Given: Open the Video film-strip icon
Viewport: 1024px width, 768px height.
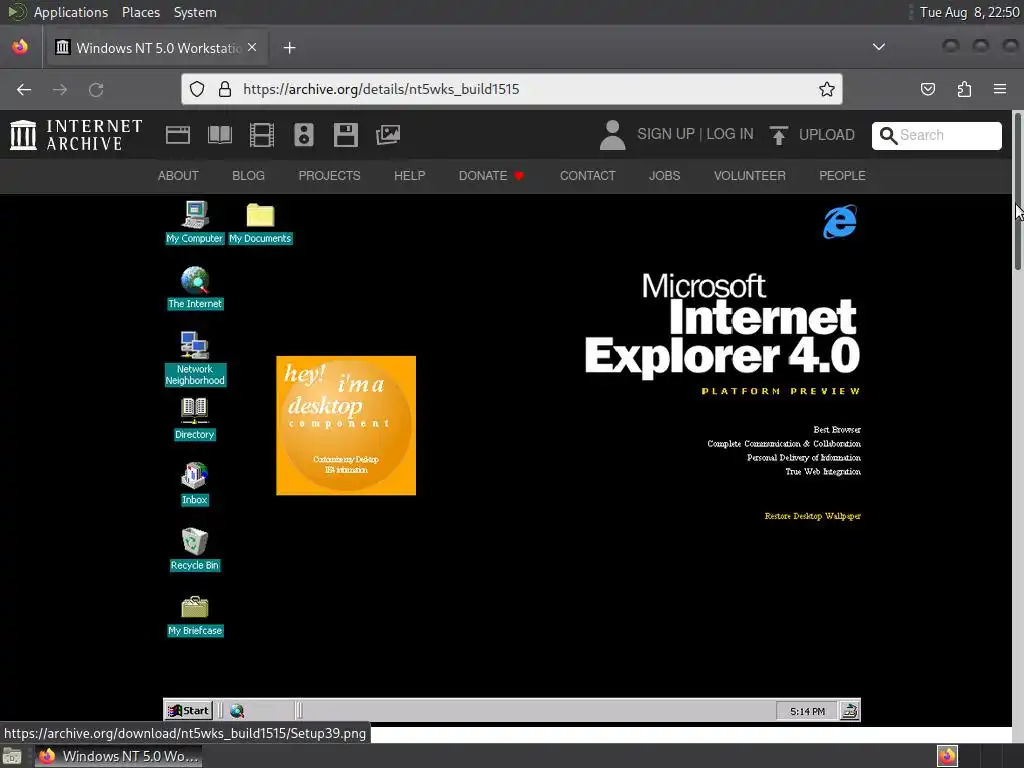Looking at the screenshot, I should (x=262, y=135).
